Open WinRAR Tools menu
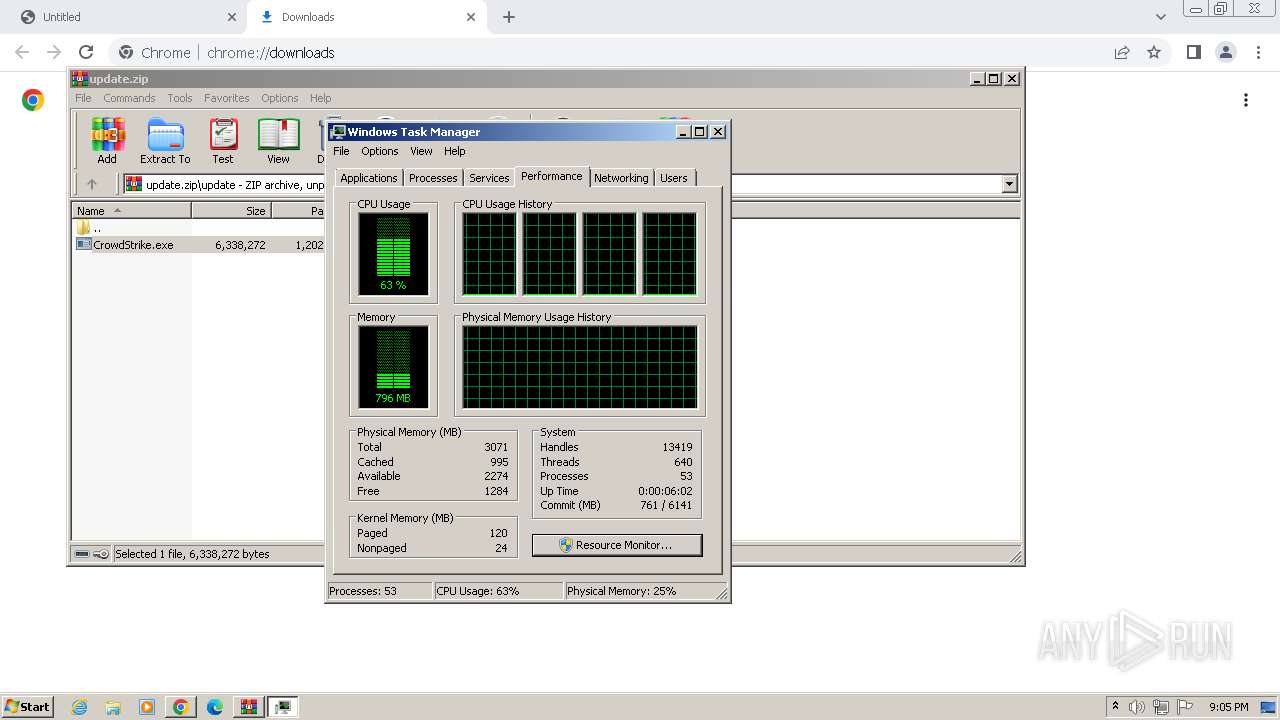 click(x=180, y=98)
